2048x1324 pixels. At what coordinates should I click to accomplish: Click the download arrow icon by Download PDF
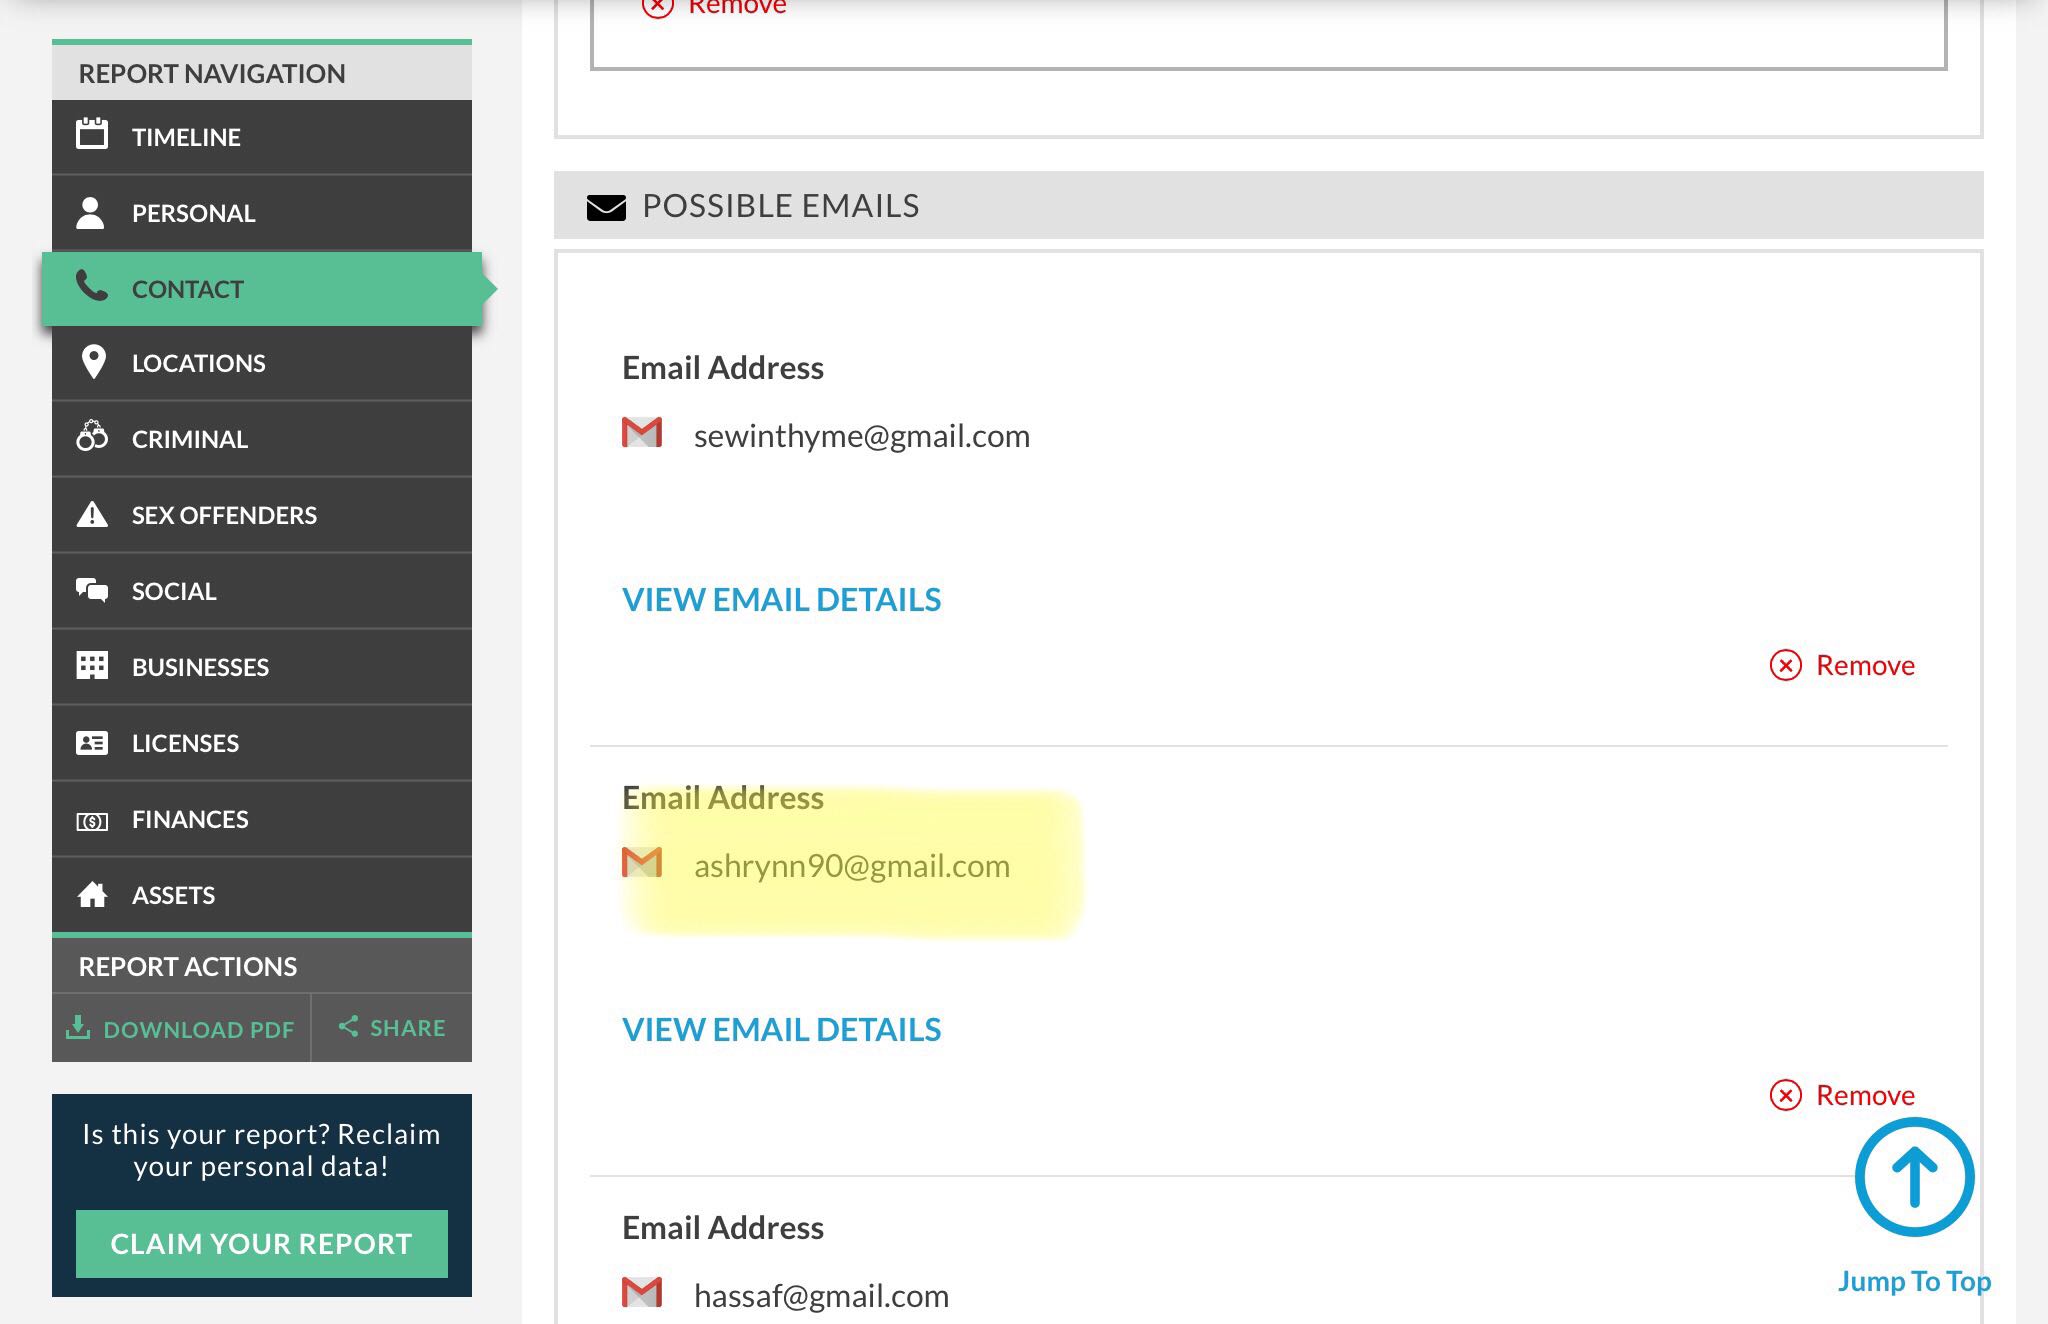(x=78, y=1027)
